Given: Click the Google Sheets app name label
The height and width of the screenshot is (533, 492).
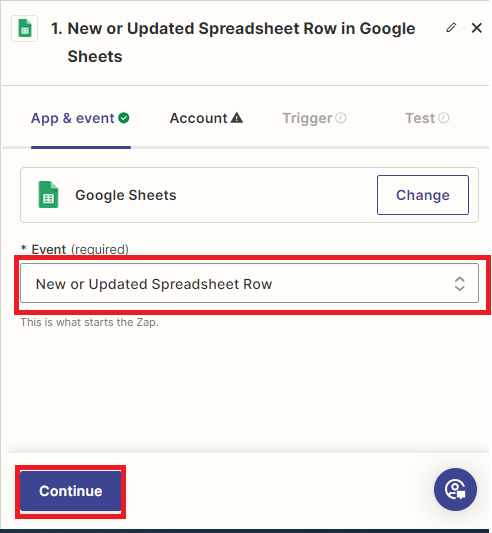Looking at the screenshot, I should click(126, 195).
